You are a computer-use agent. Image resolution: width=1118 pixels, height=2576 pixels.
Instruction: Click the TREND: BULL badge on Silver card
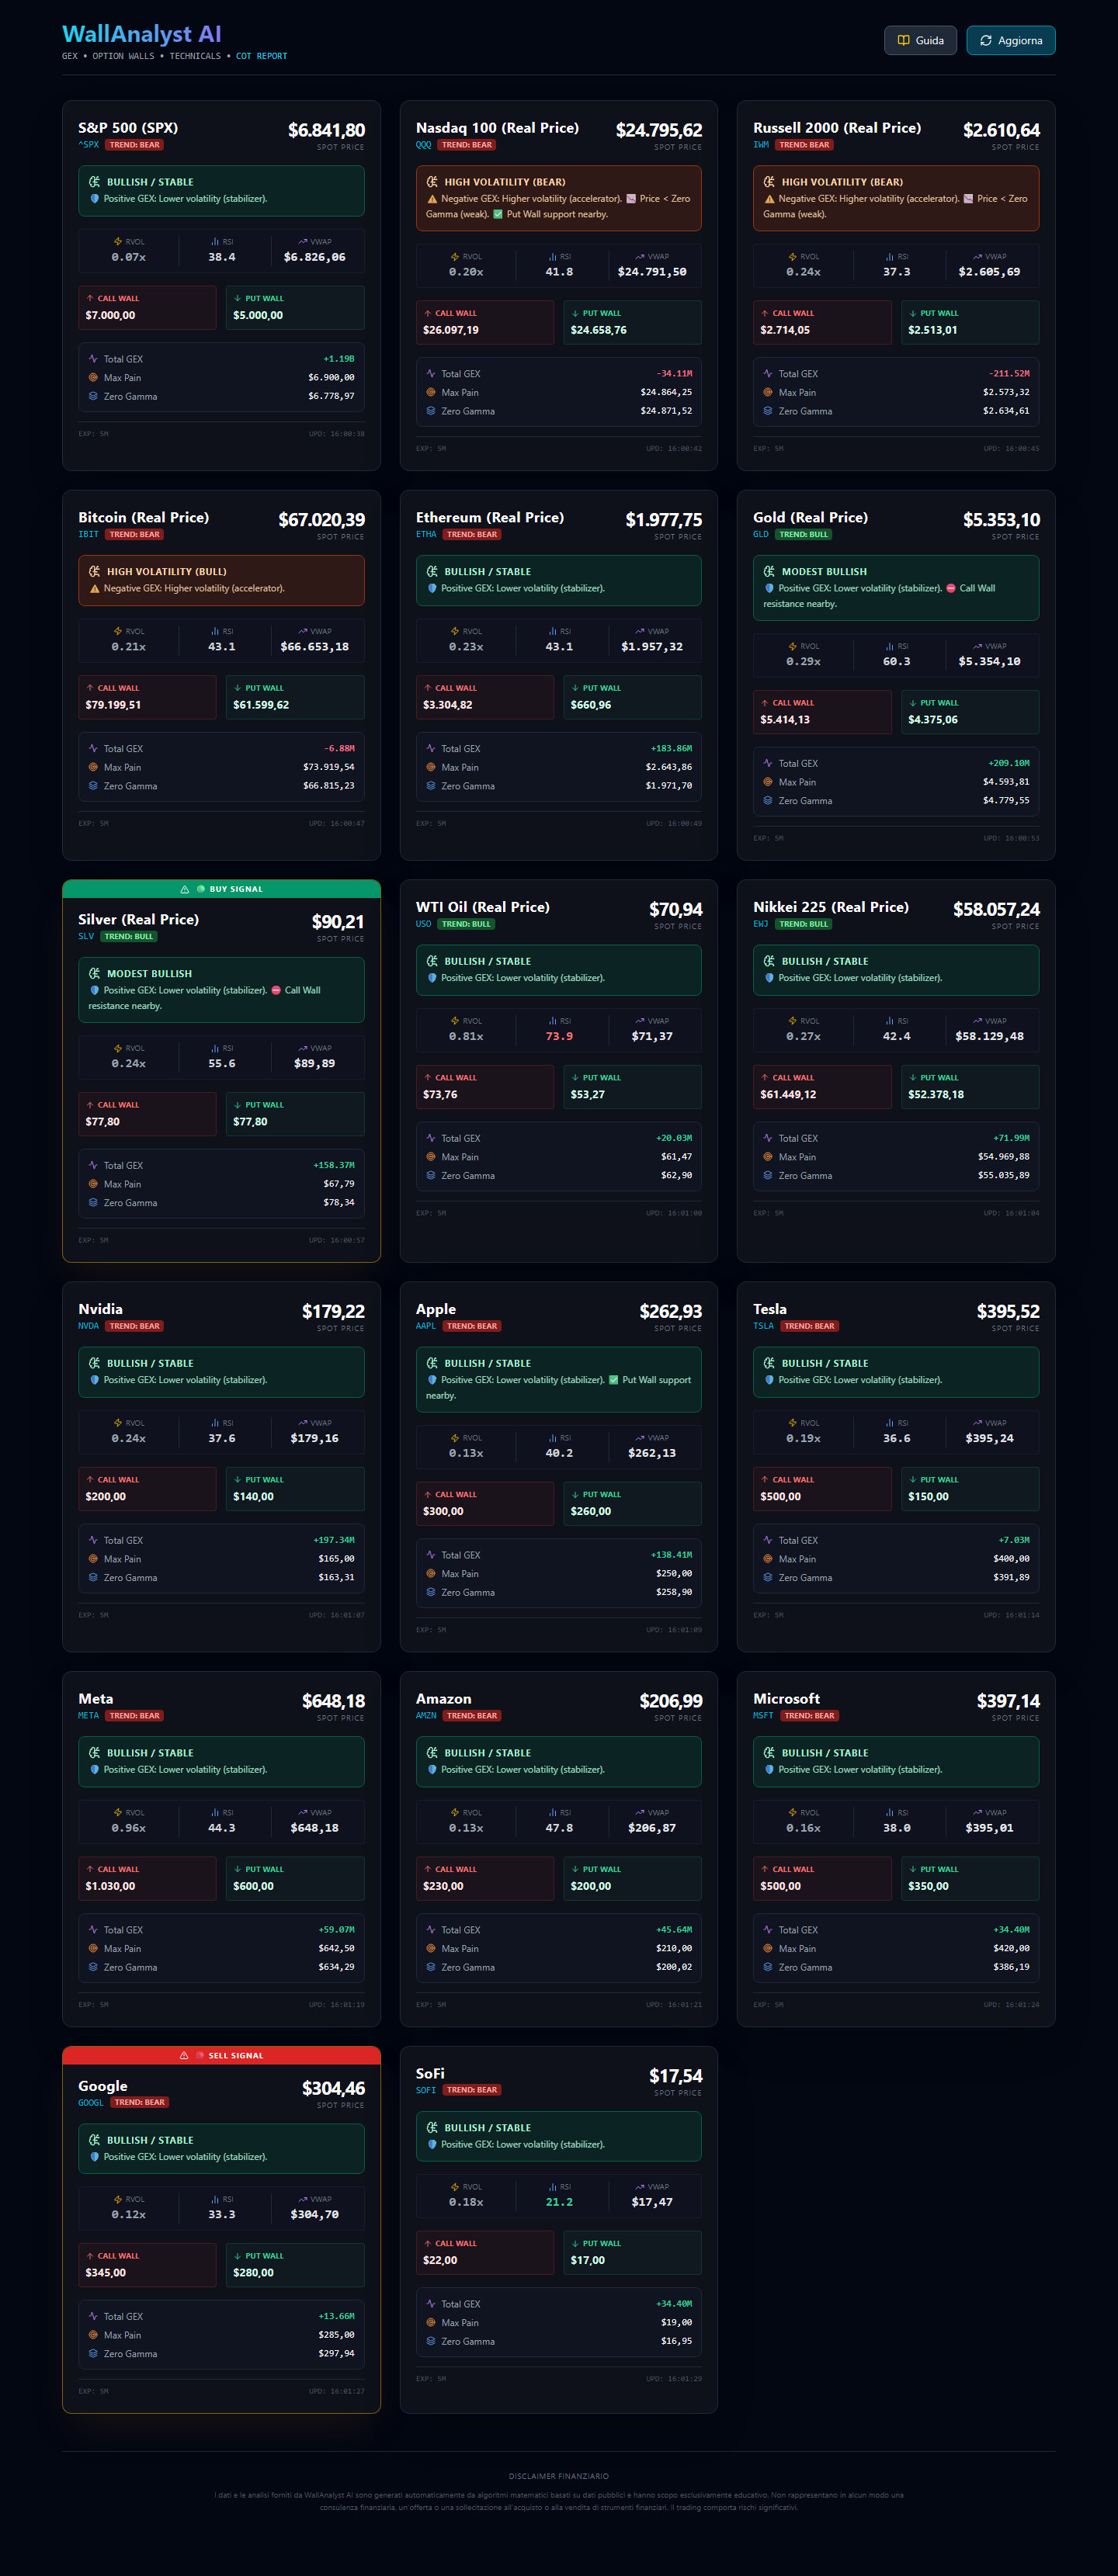pyautogui.click(x=129, y=937)
